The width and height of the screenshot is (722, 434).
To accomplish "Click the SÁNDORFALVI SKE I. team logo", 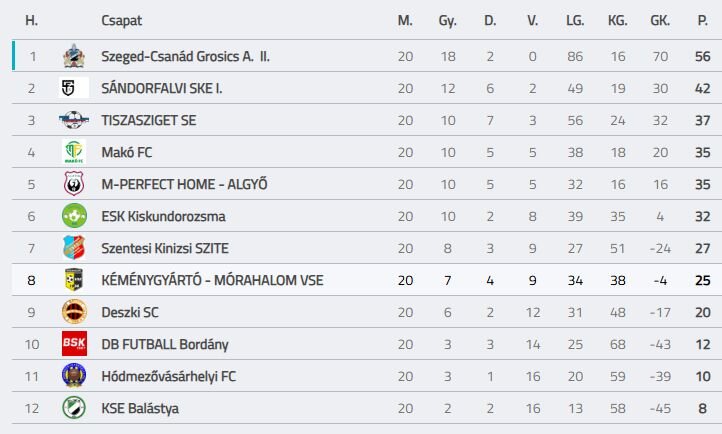I will coord(74,88).
